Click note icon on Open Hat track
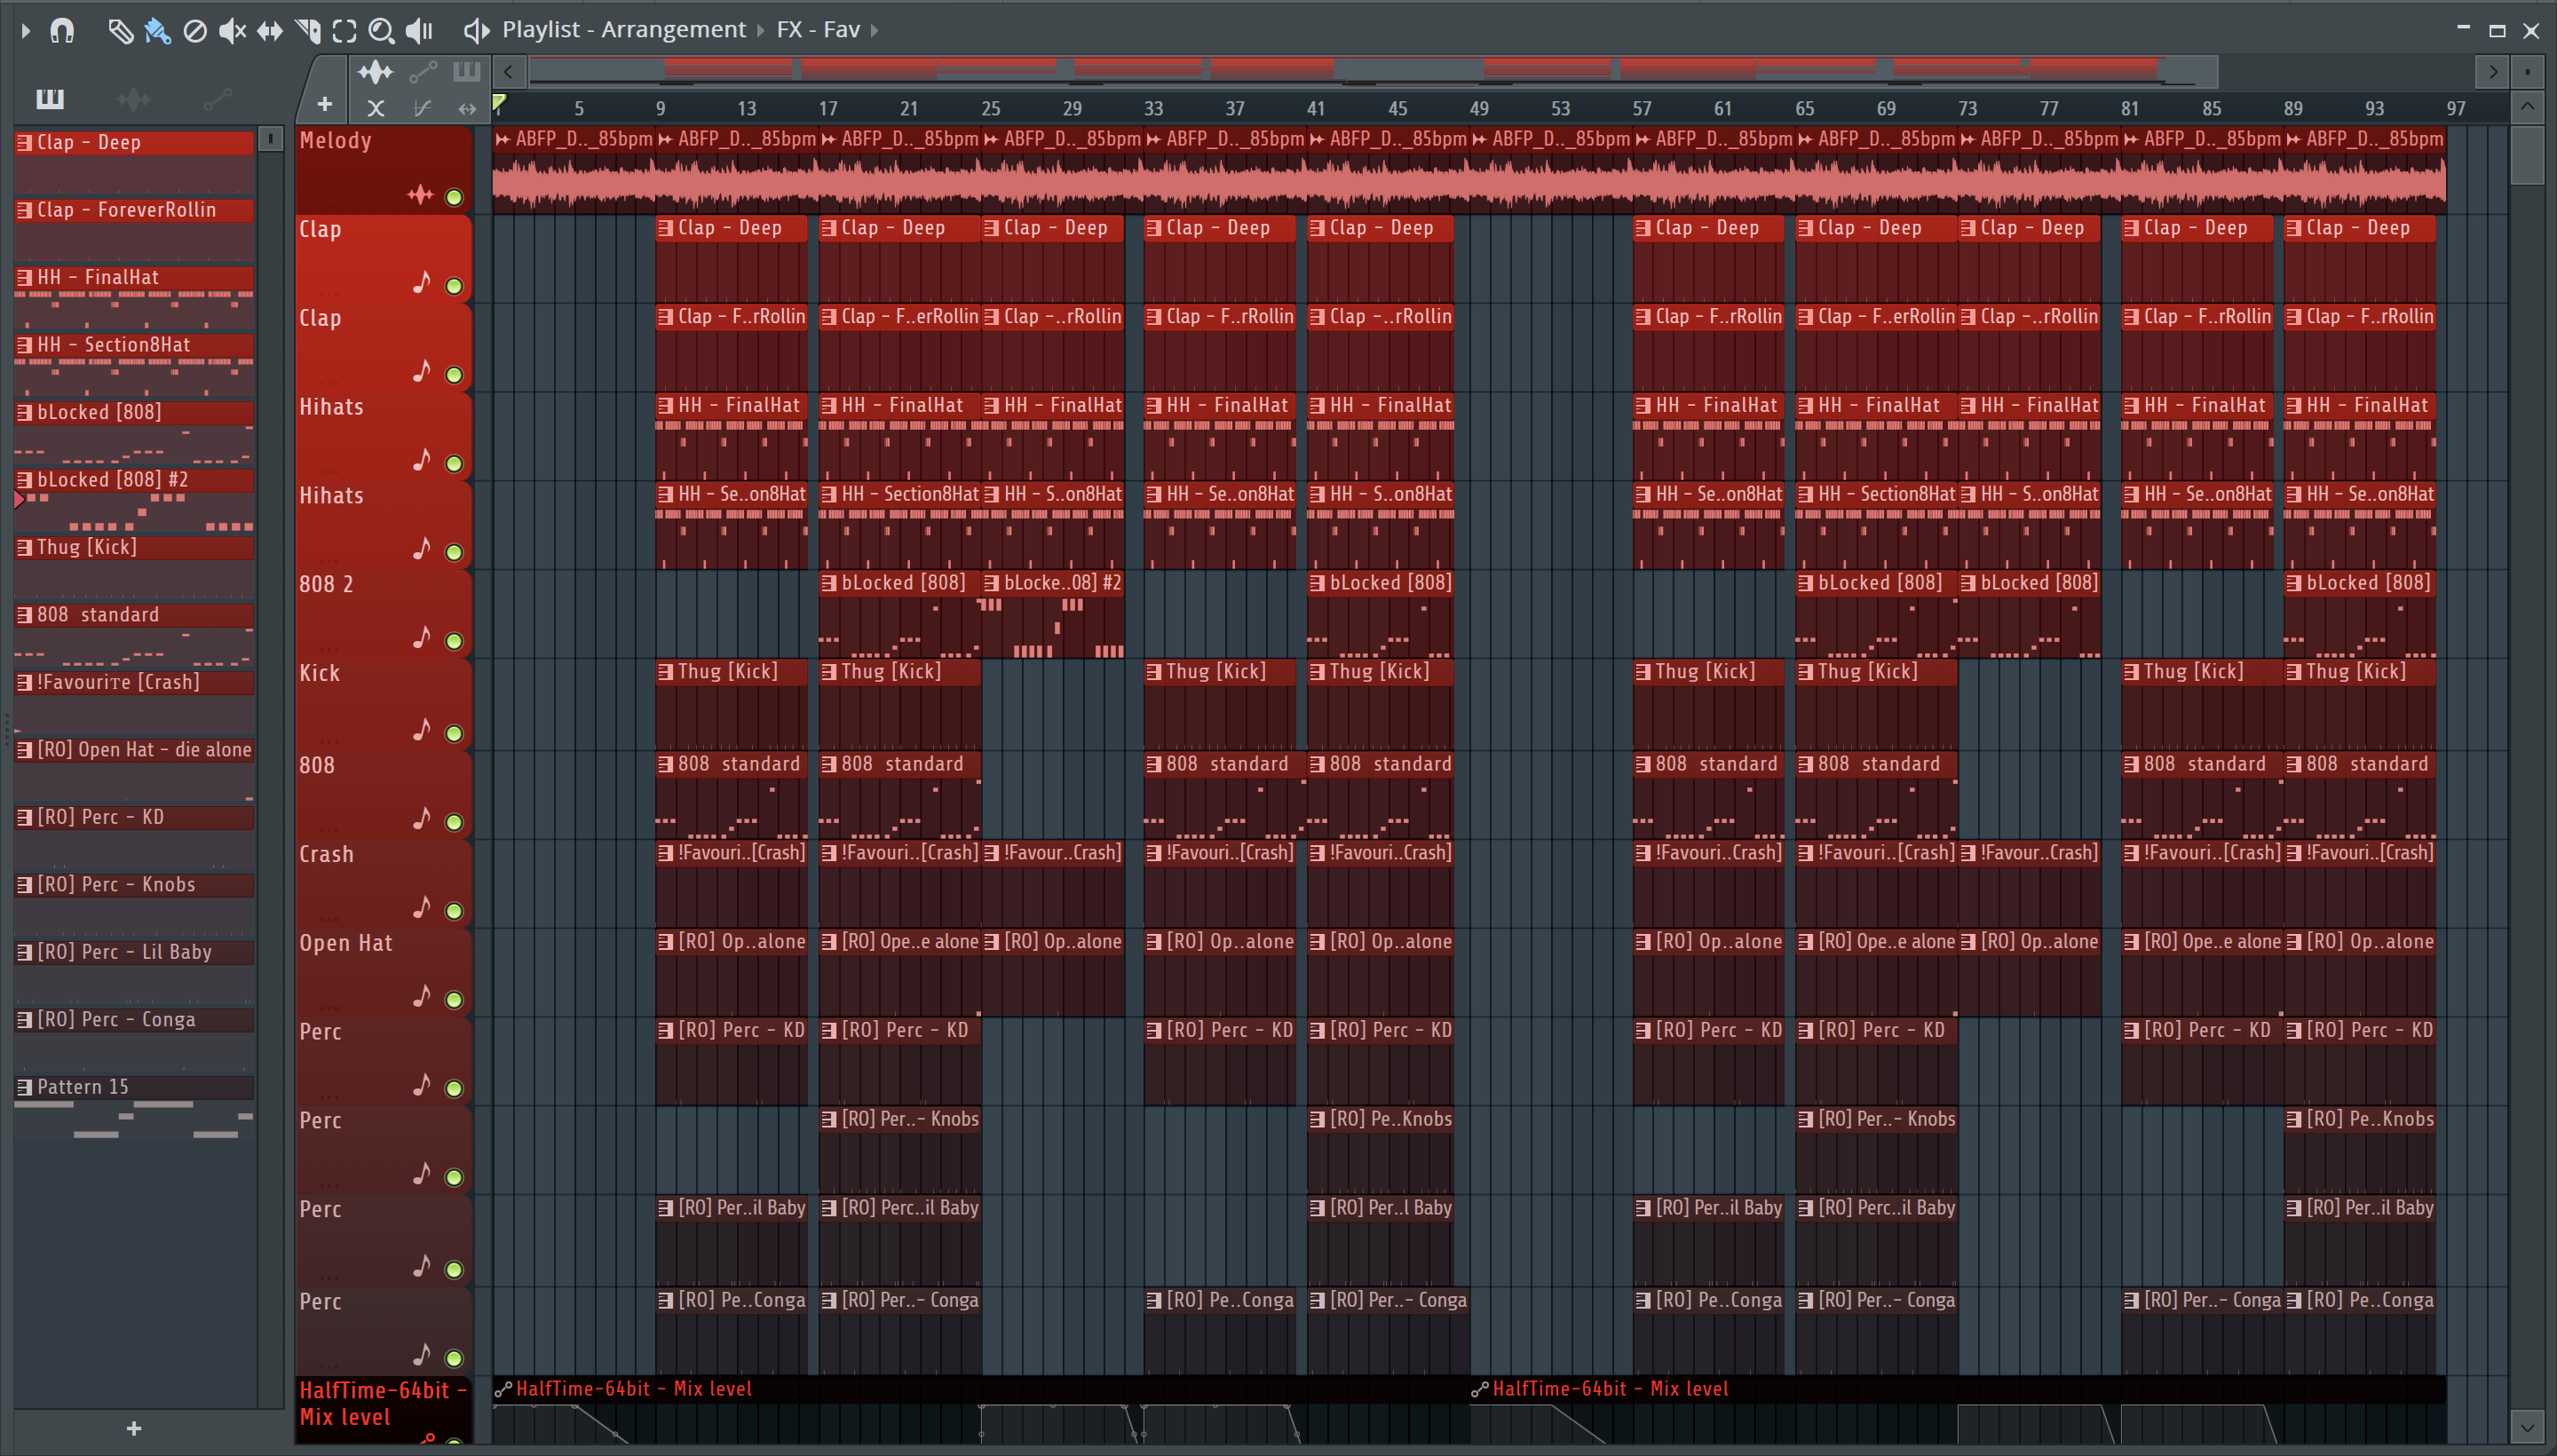Viewport: 2557px width, 1456px height. click(422, 996)
